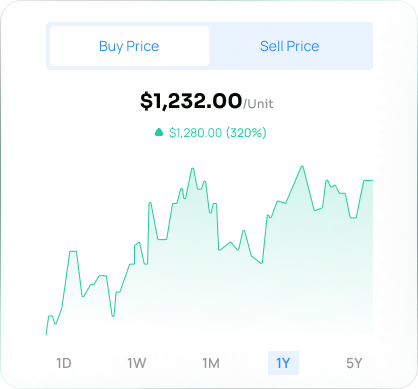418x389 pixels.
Task: Click the mid-chart trough before the sharp rise
Action: [x=262, y=263]
